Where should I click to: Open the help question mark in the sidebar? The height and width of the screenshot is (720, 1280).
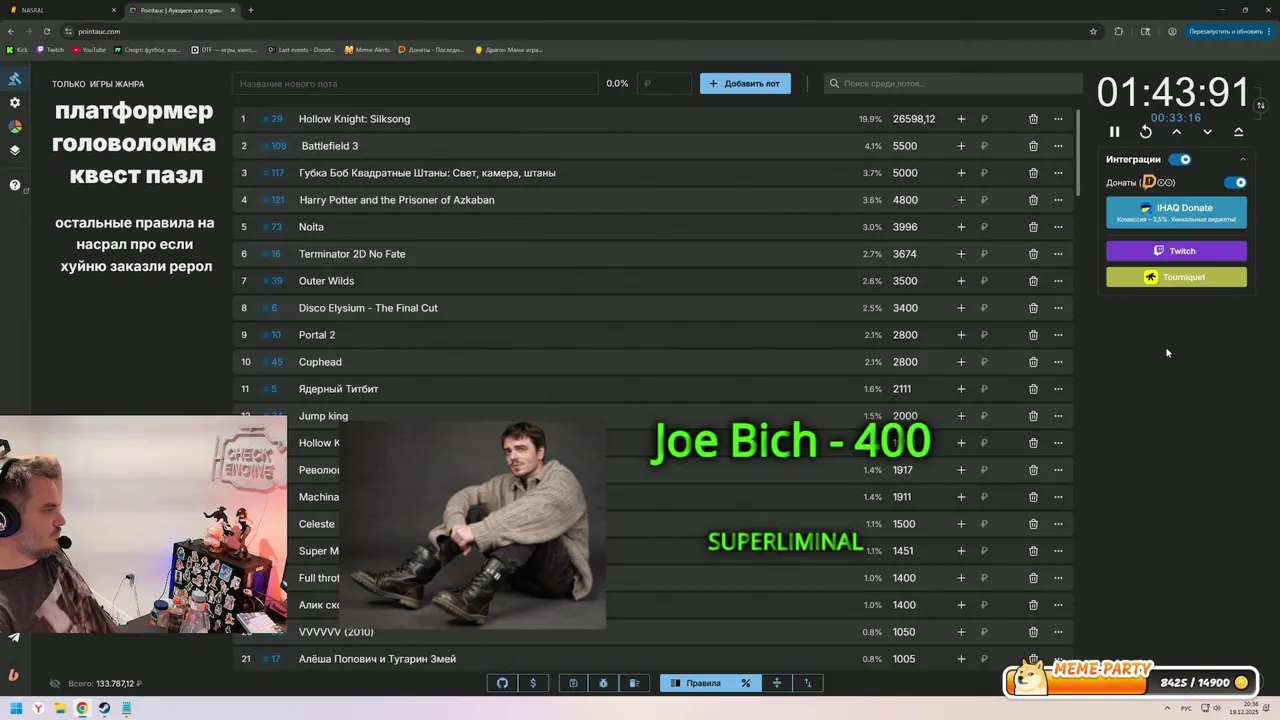click(15, 185)
